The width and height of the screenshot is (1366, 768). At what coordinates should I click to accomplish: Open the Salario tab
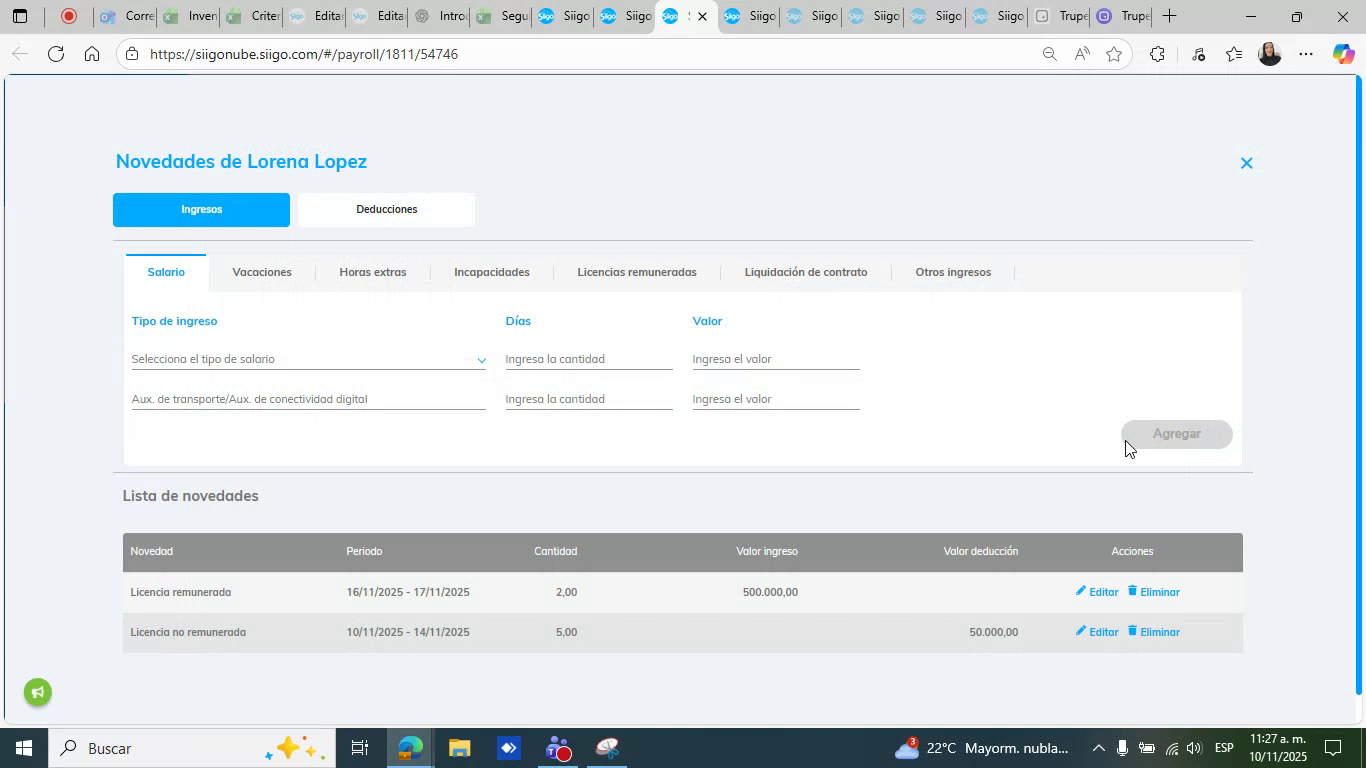coord(166,272)
